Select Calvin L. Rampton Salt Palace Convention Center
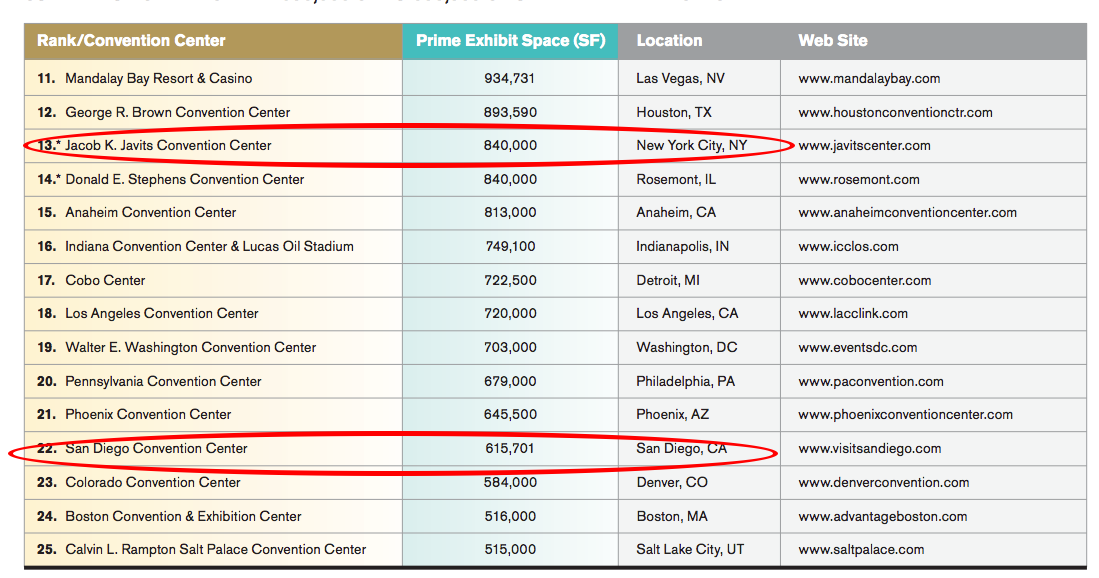This screenshot has width=1099, height=578. click(x=215, y=549)
